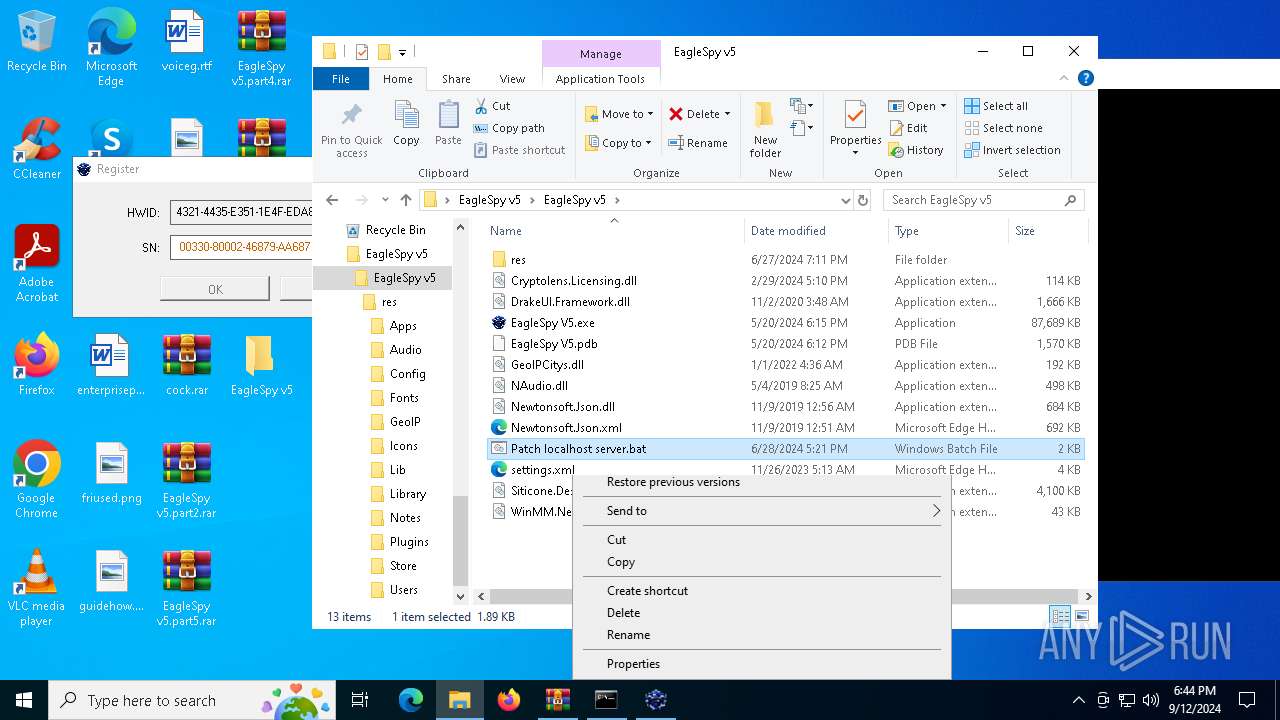Click the HWID field in Register
Screen dimensions: 1280x720
[x=241, y=212]
